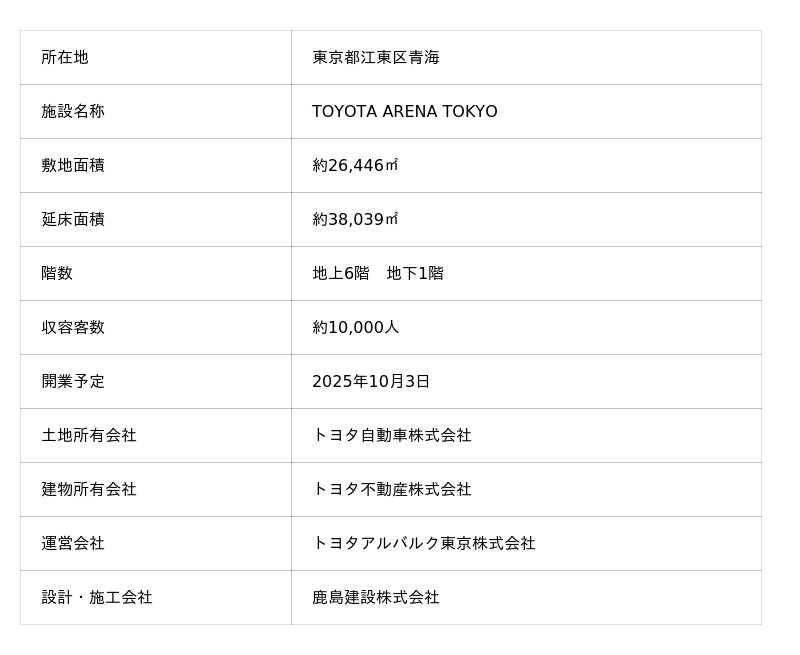The width and height of the screenshot is (800, 655).
Task: Click the 敷地面積 label
Action: (73, 165)
